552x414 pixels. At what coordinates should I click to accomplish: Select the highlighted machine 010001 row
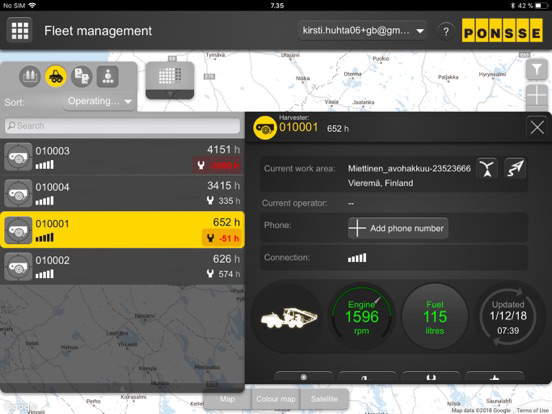[122, 230]
